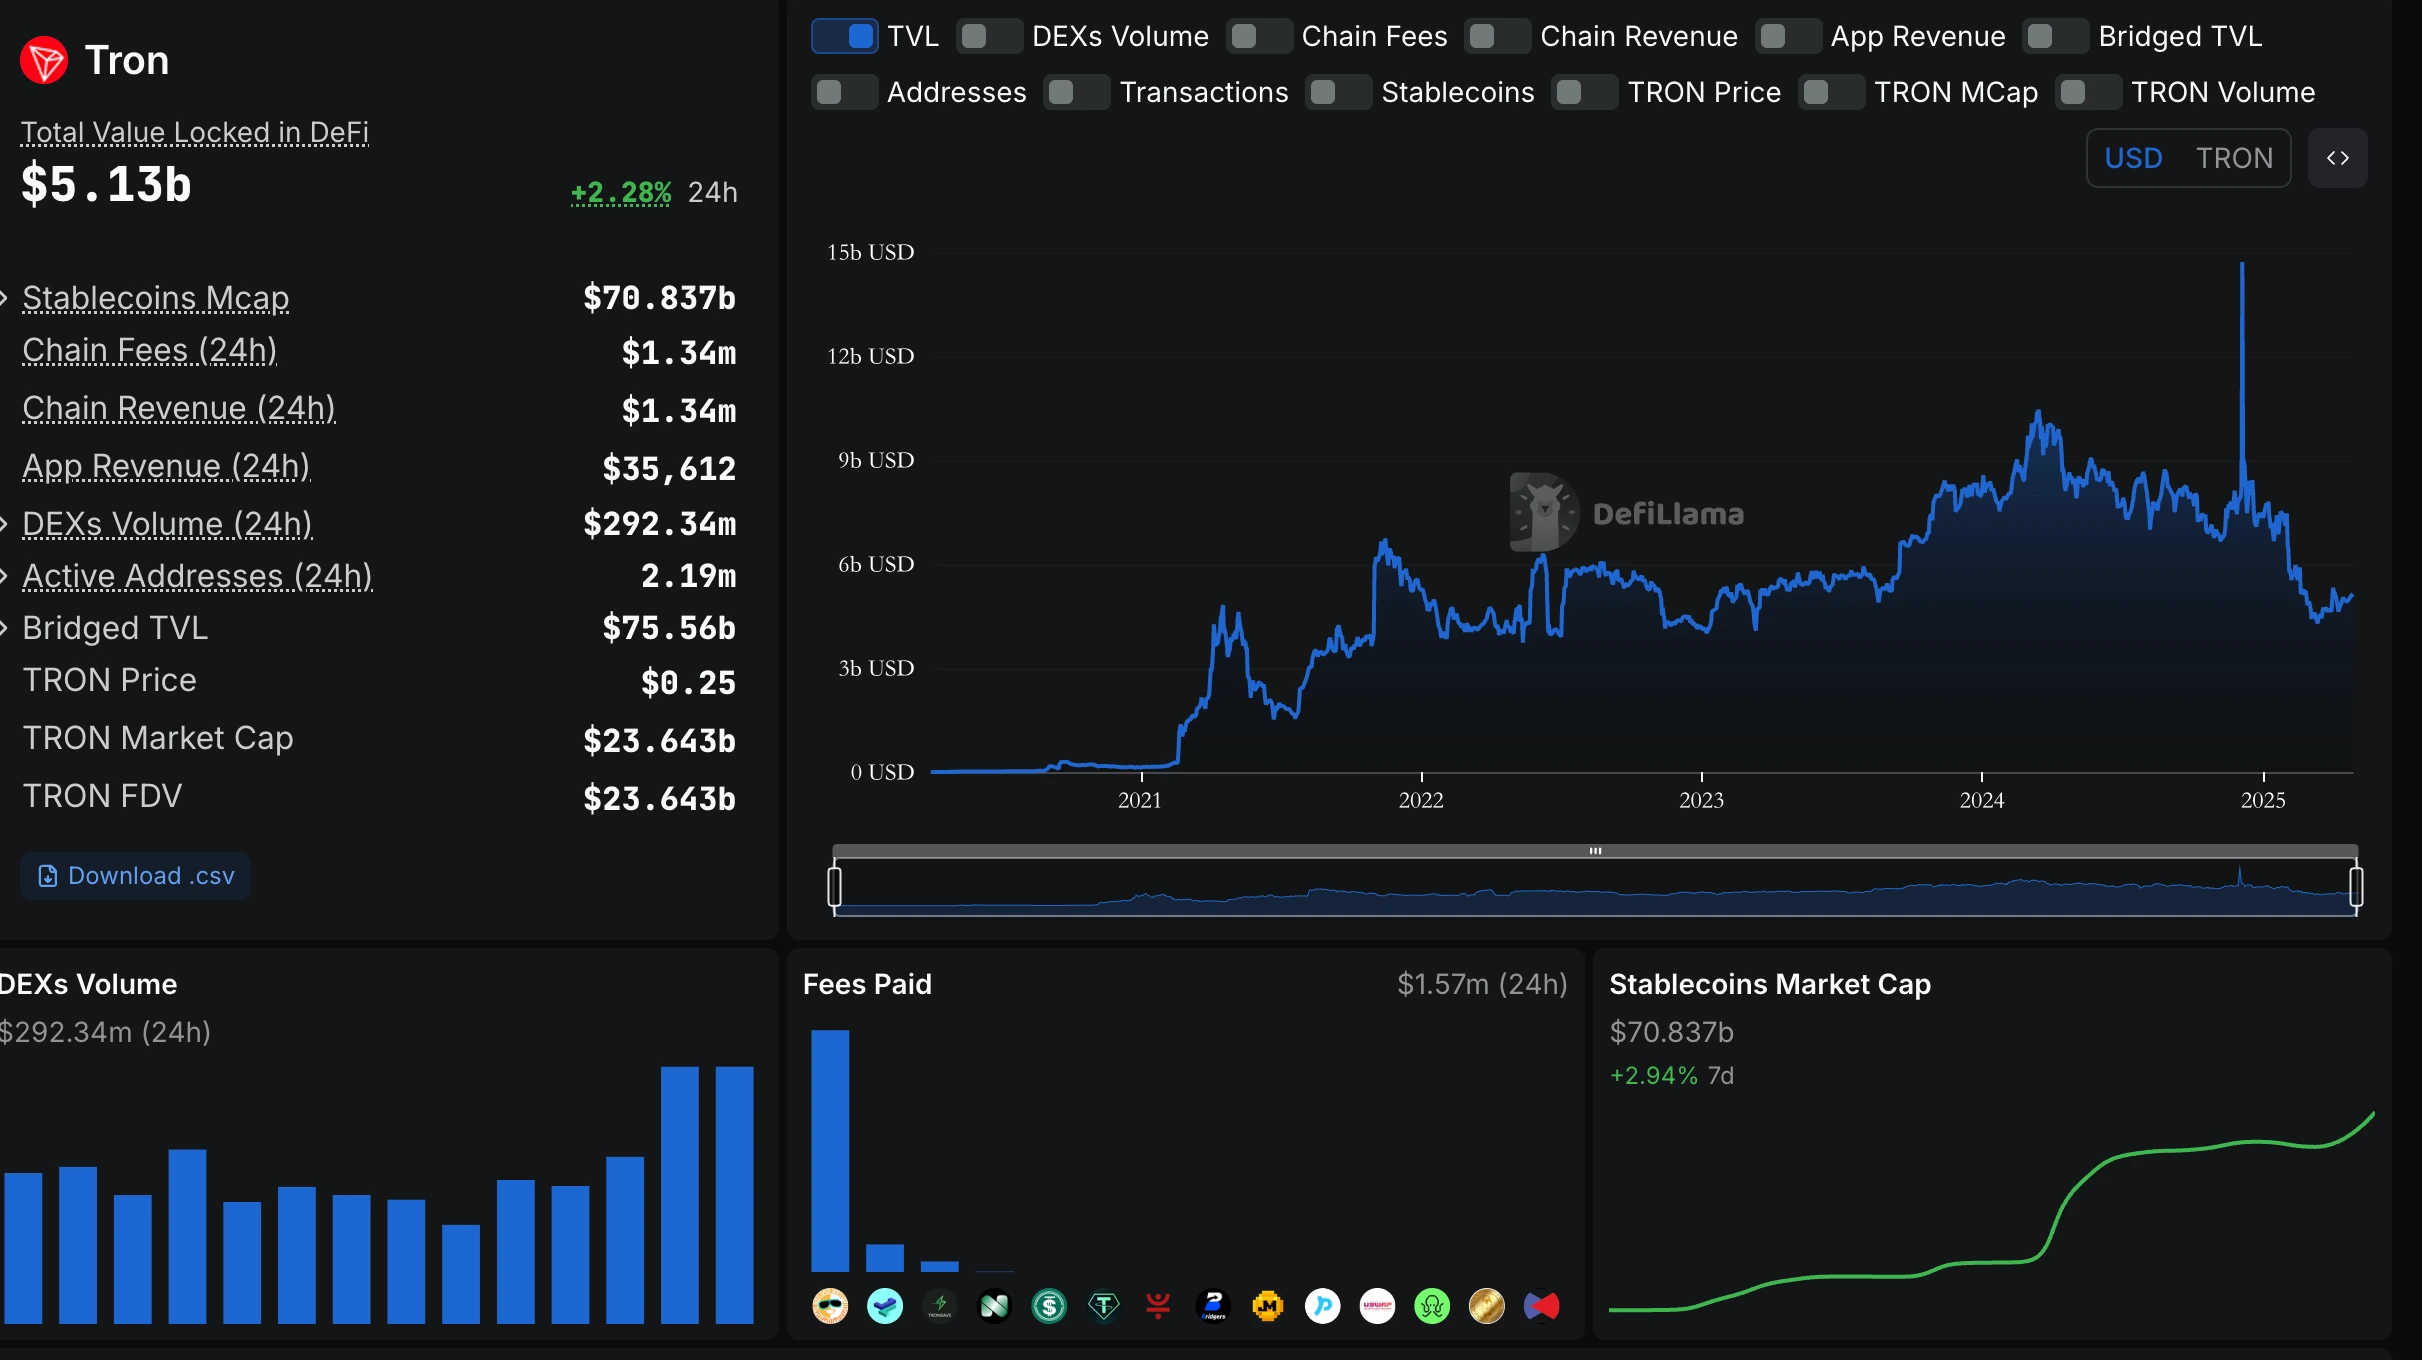The height and width of the screenshot is (1360, 2422).
Task: Expand the Bridged TVL row
Action: pyautogui.click(x=4, y=627)
